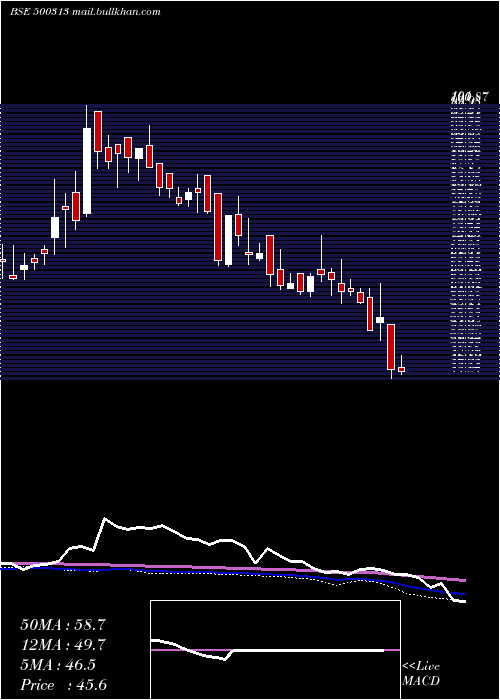Click the BSE 500313 mail.bullkhan.com header text
The image size is (500, 700).
point(85,12)
